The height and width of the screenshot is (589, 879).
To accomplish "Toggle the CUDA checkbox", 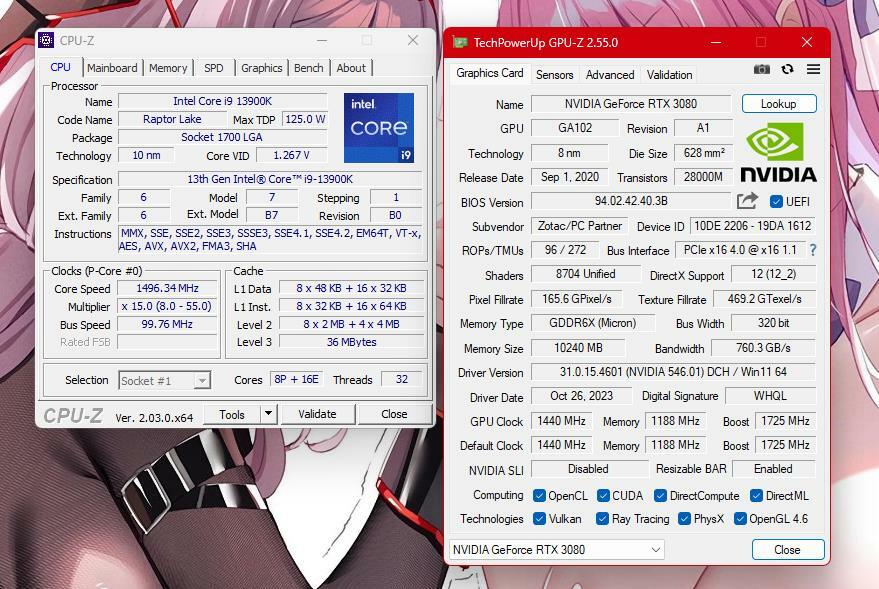I will point(604,496).
